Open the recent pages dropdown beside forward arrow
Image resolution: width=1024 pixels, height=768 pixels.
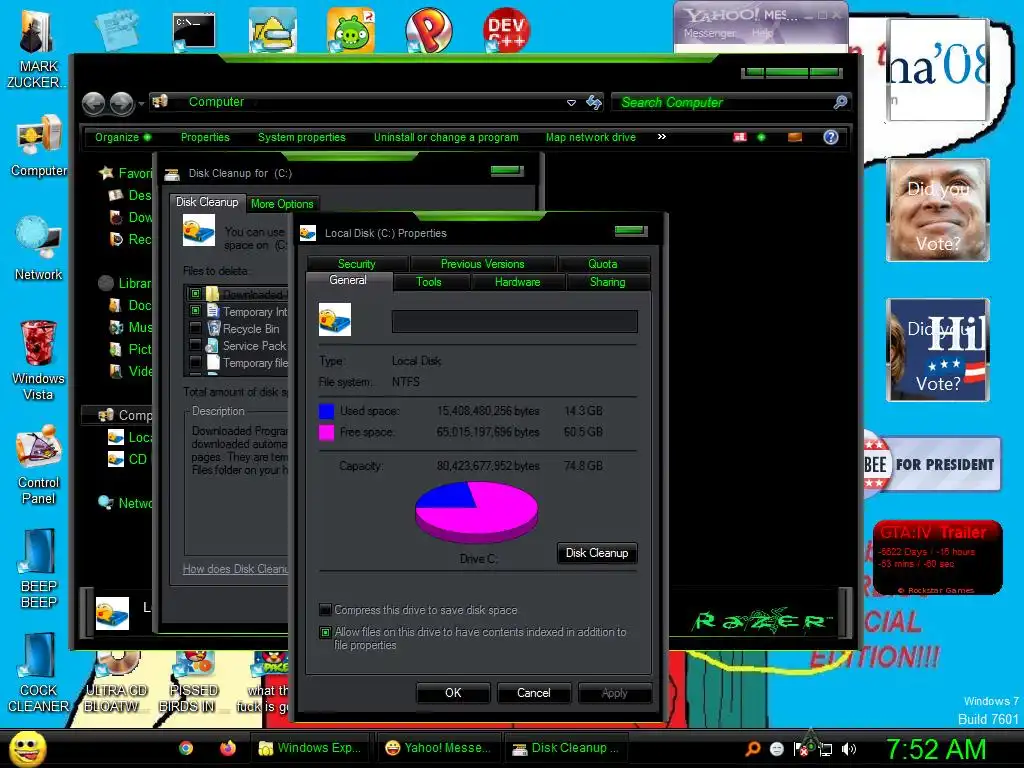point(141,104)
